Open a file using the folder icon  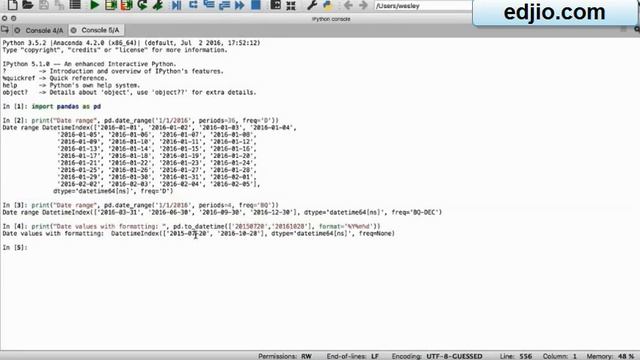[28, 5]
